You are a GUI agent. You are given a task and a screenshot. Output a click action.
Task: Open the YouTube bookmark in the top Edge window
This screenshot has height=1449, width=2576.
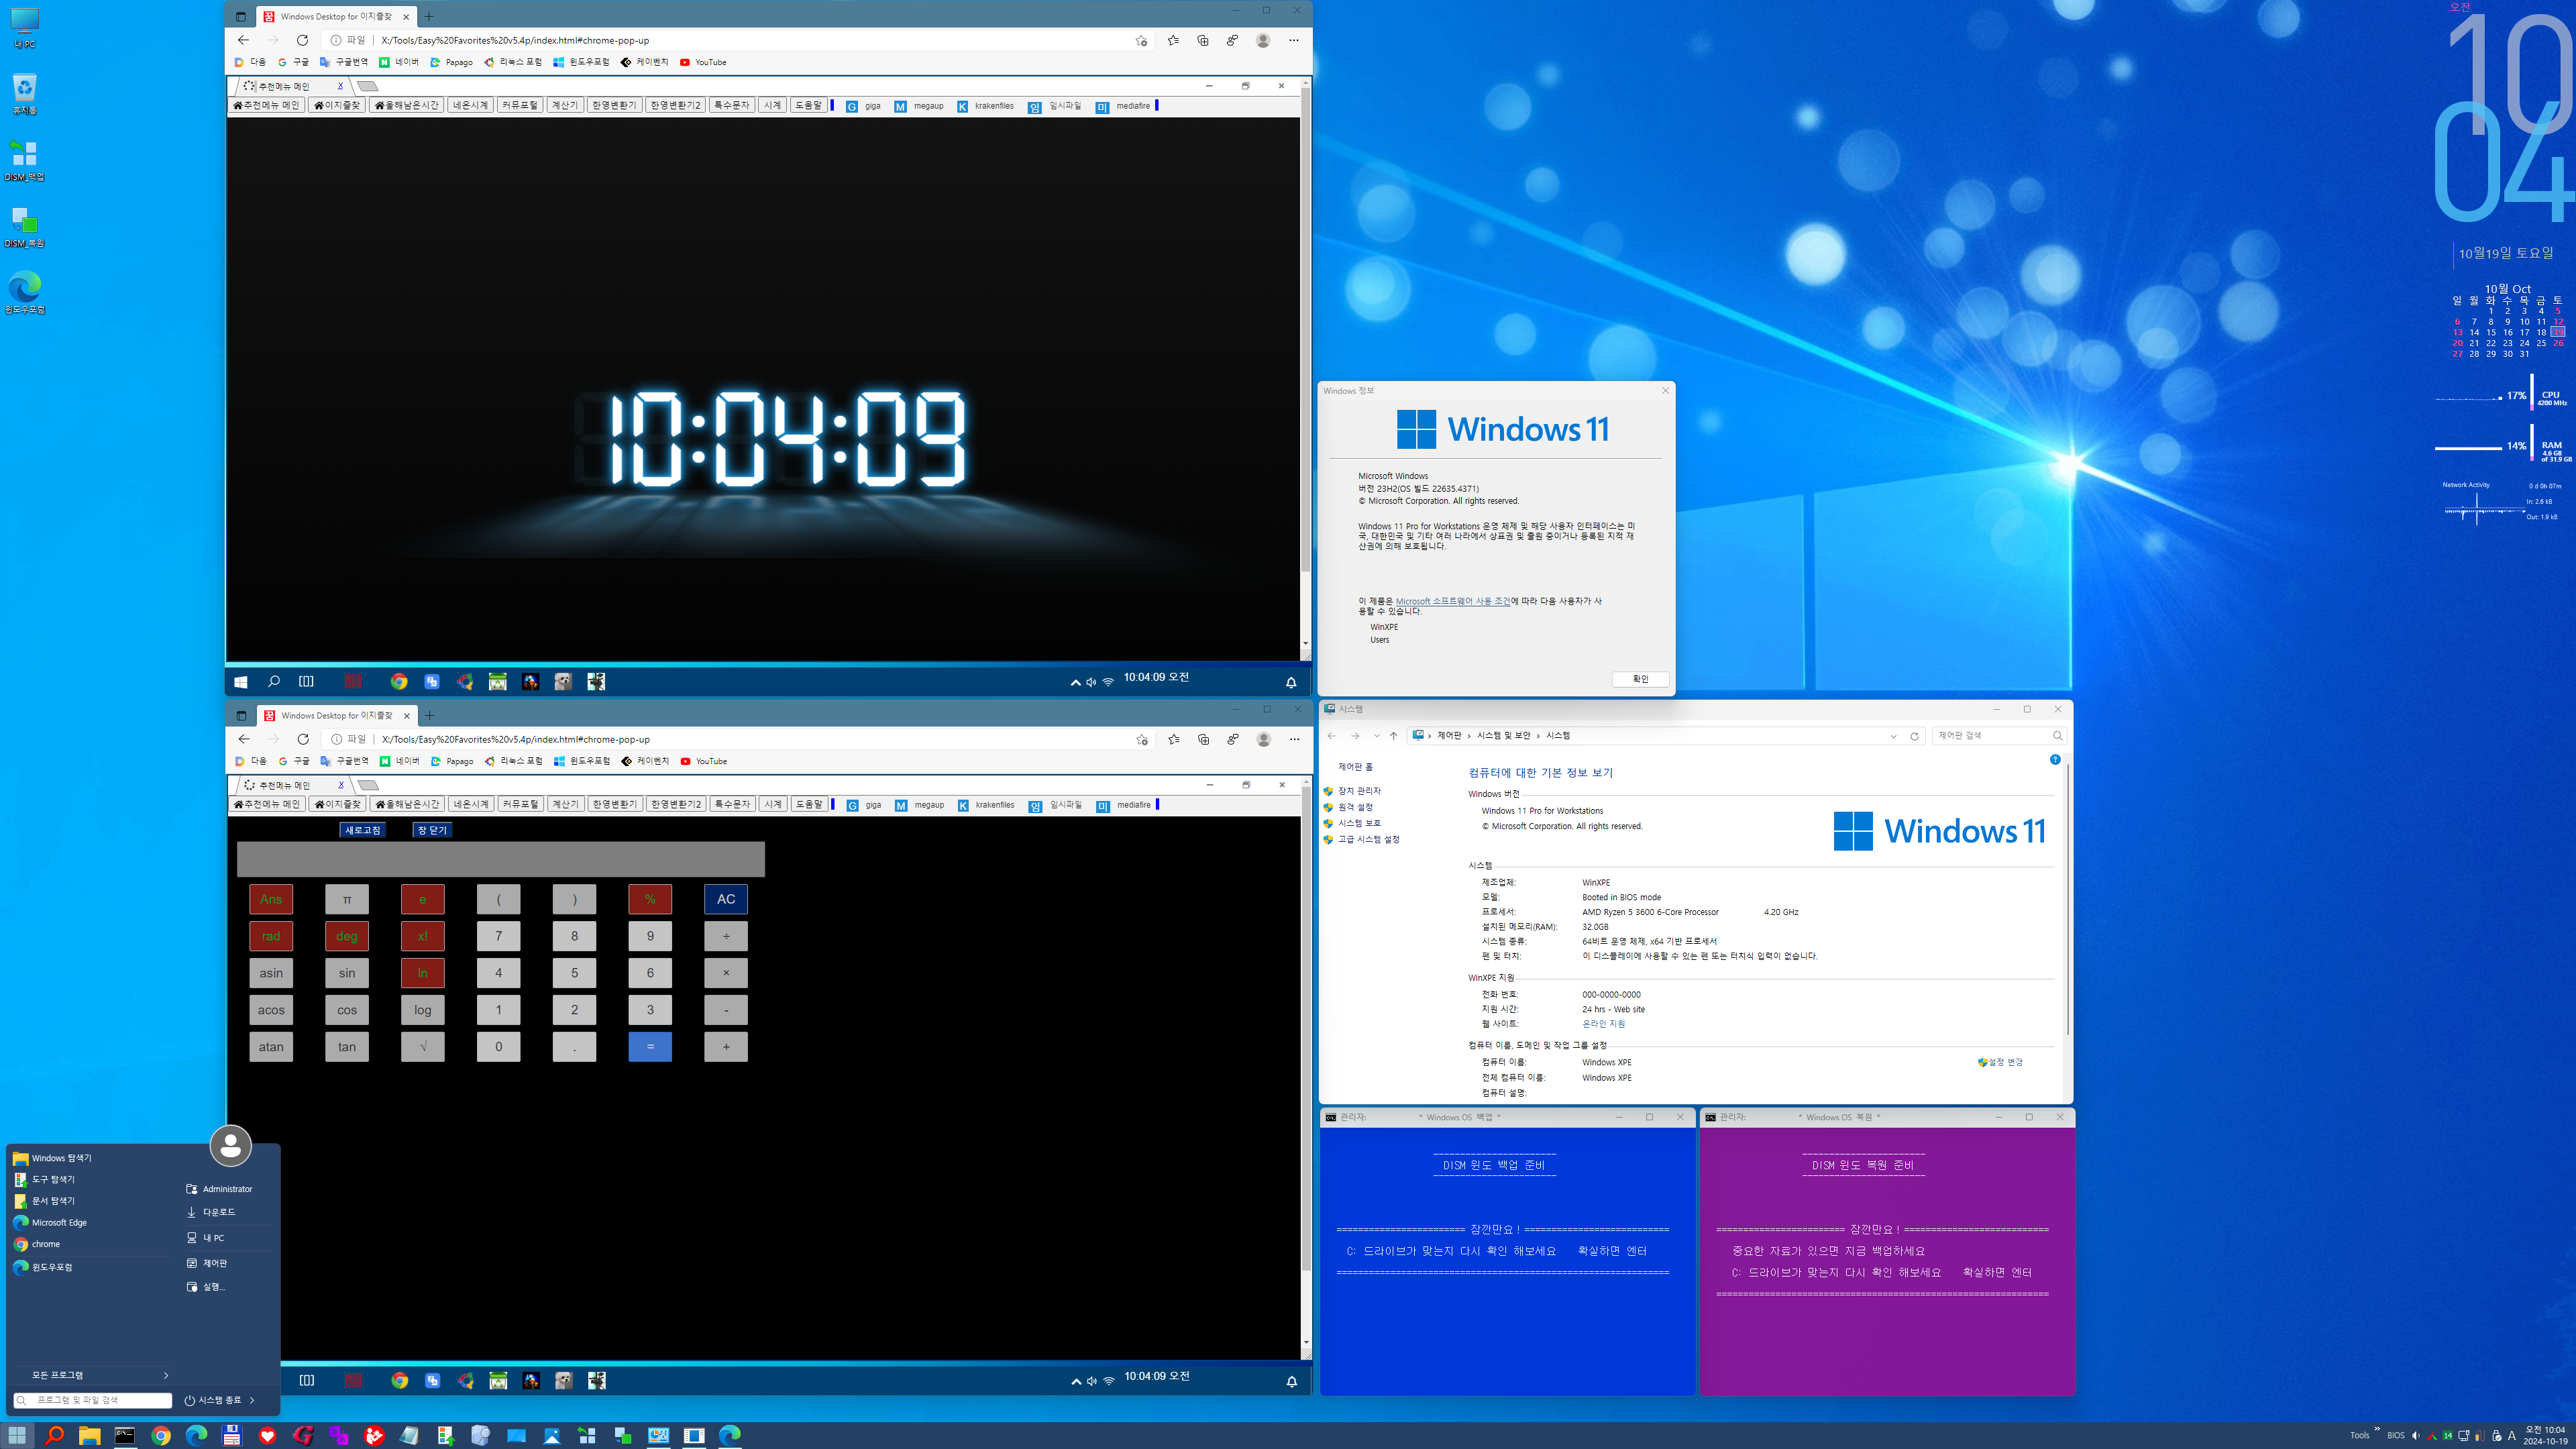[703, 62]
